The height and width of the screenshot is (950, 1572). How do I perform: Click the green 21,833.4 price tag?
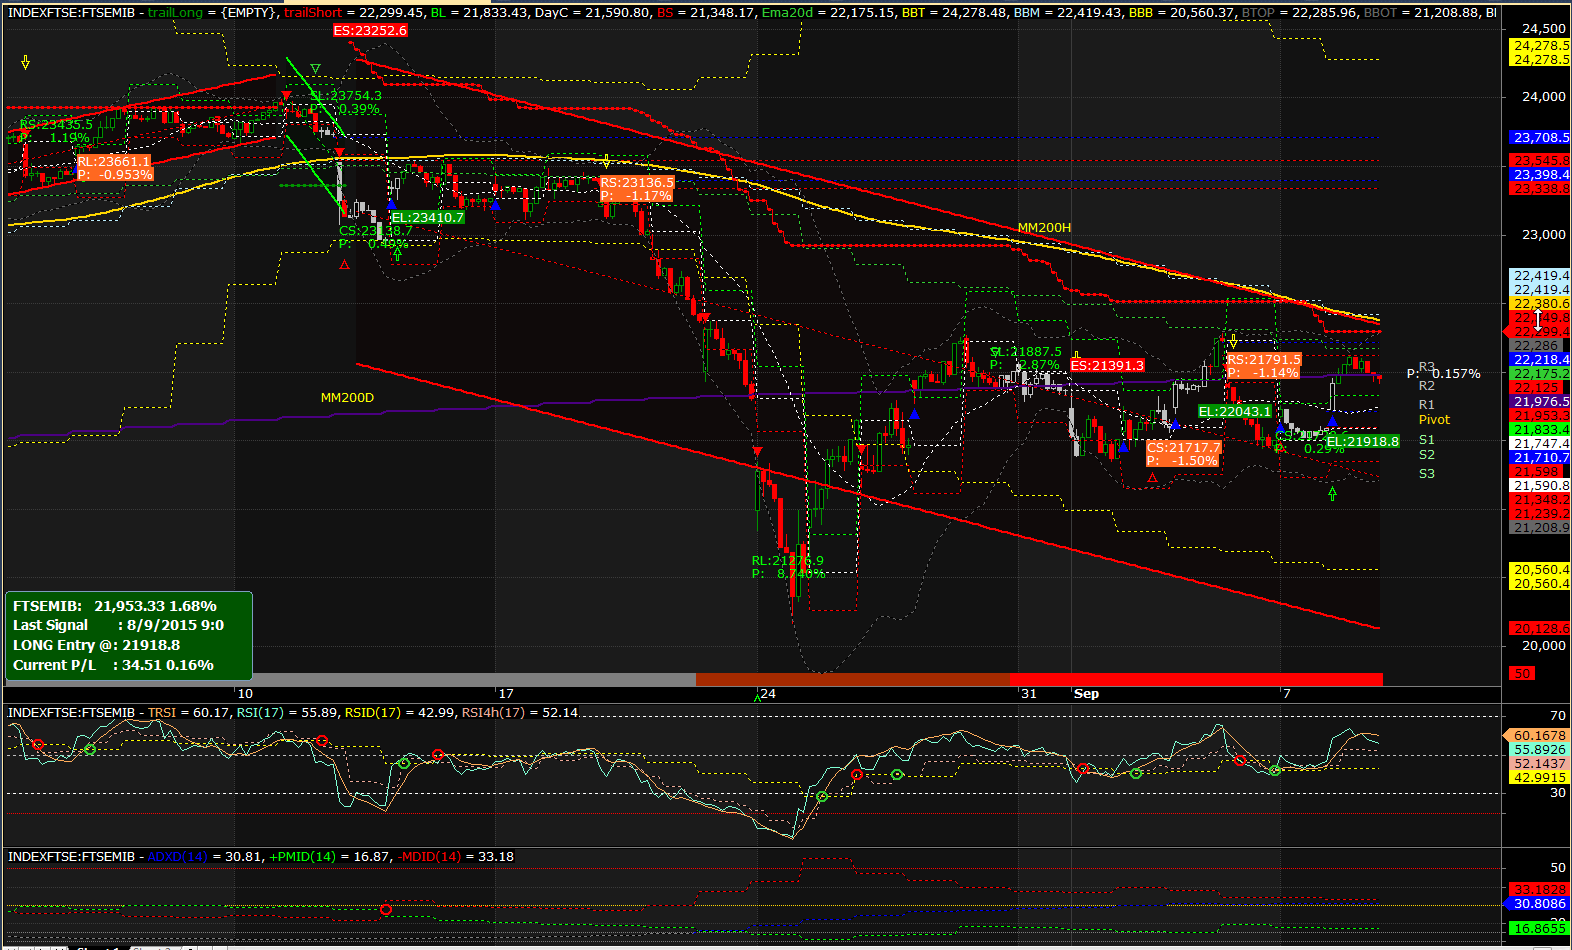1540,430
